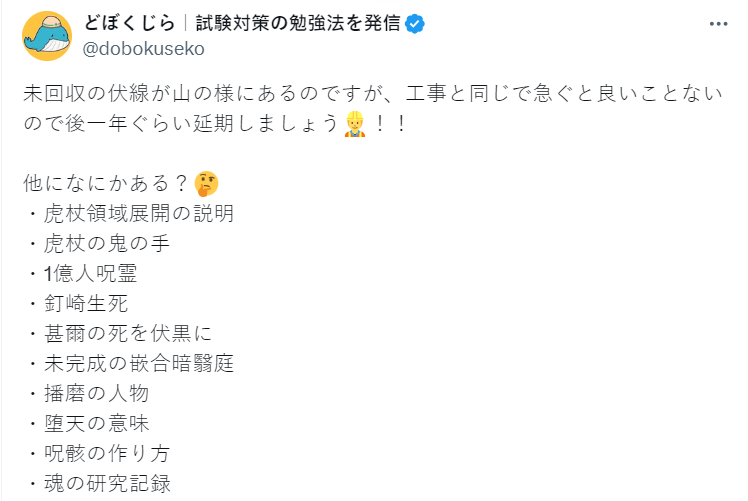Select the 釘崎生死 bullet line

pyautogui.click(x=84, y=302)
